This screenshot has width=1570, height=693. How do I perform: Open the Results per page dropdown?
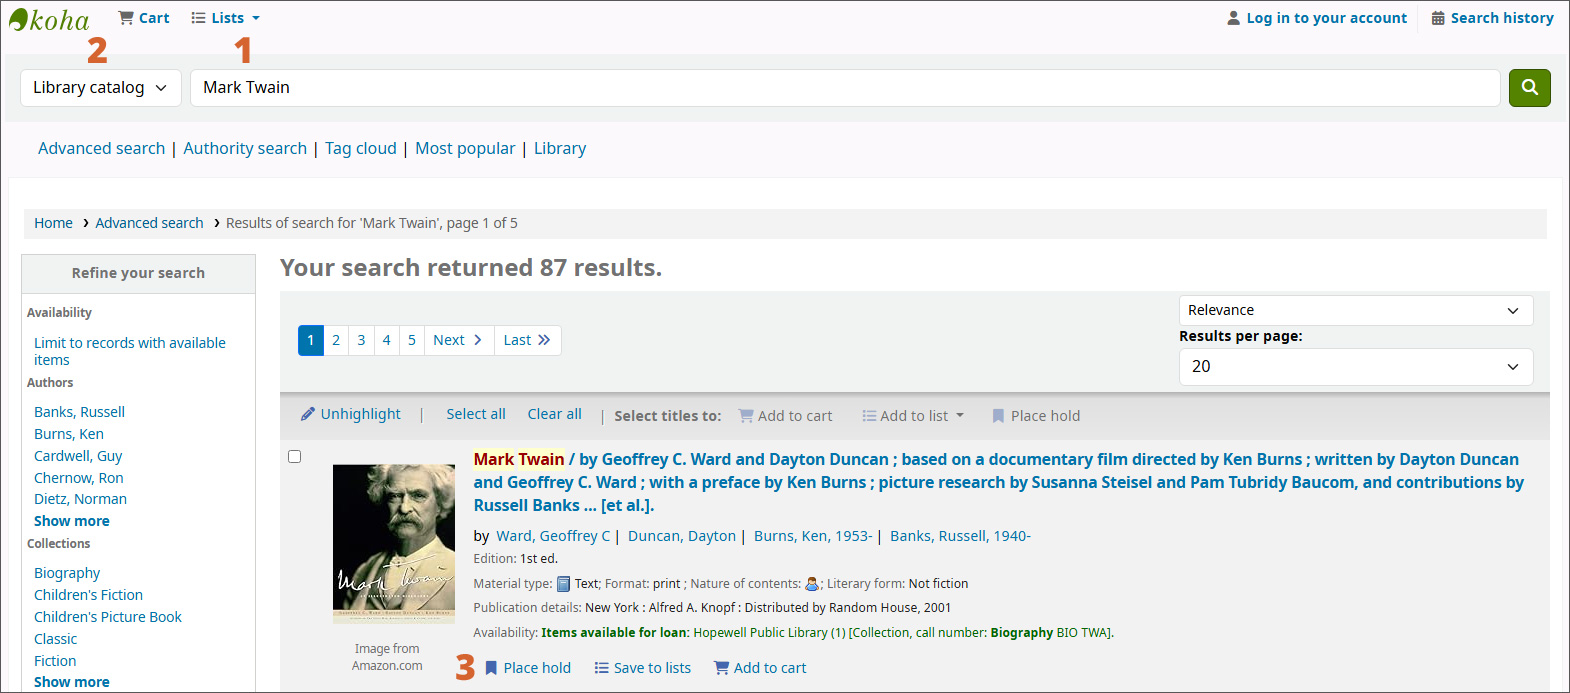coord(1355,367)
